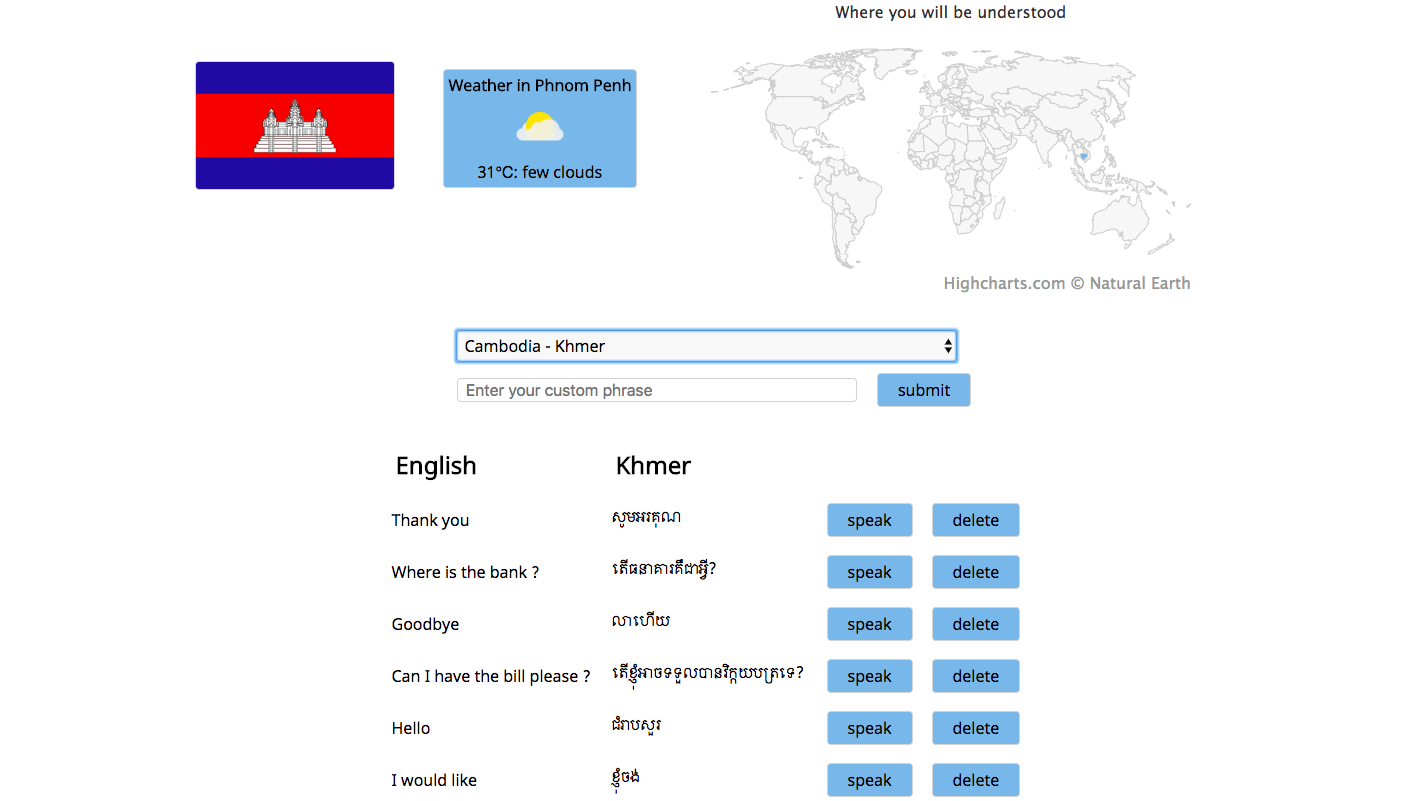Click the 31°C: few clouds temperature text

click(x=540, y=172)
